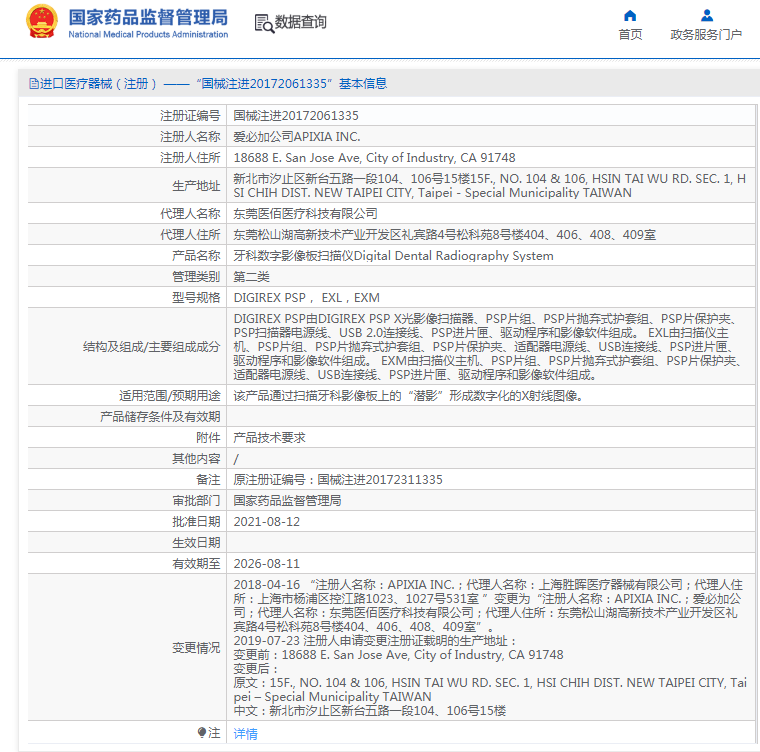The image size is (760, 752).
Task: Select 东莞医佰医疗科技有限公司 cell
Action: point(305,214)
